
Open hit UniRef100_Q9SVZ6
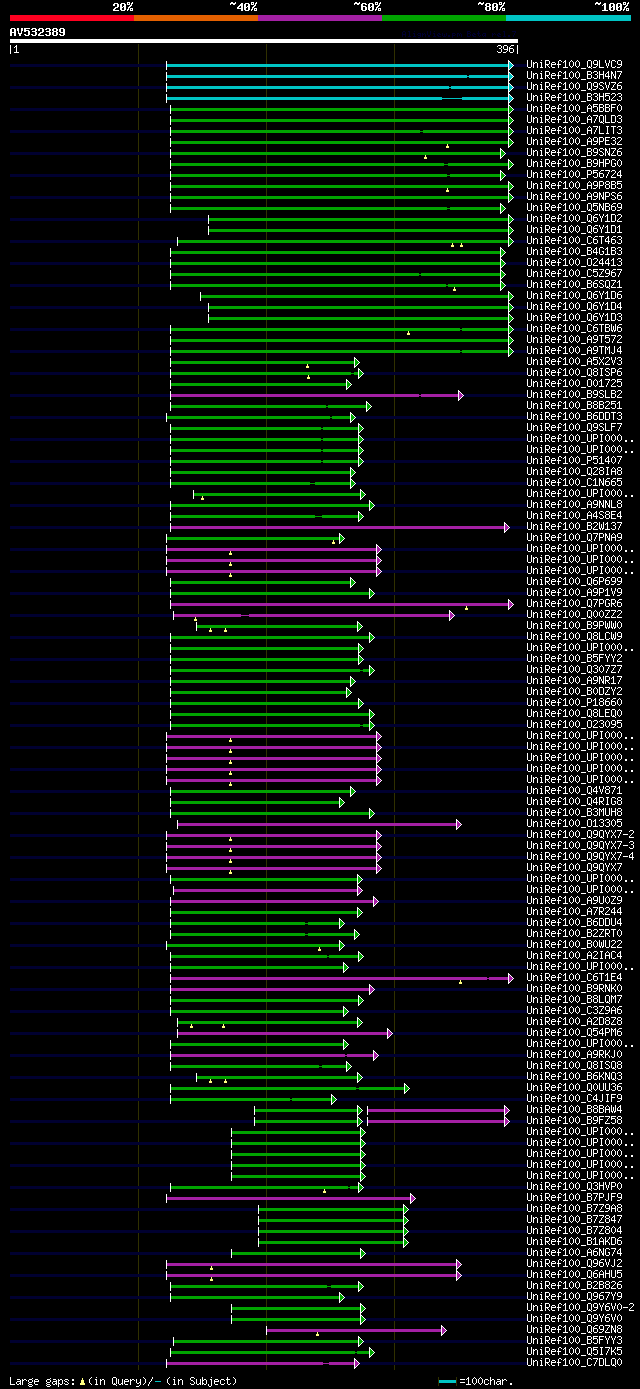[574, 86]
